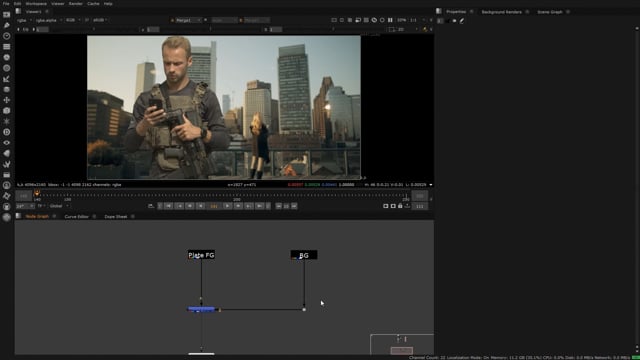Open the Global frame range dropdown
The width and height of the screenshot is (640, 360).
59,206
